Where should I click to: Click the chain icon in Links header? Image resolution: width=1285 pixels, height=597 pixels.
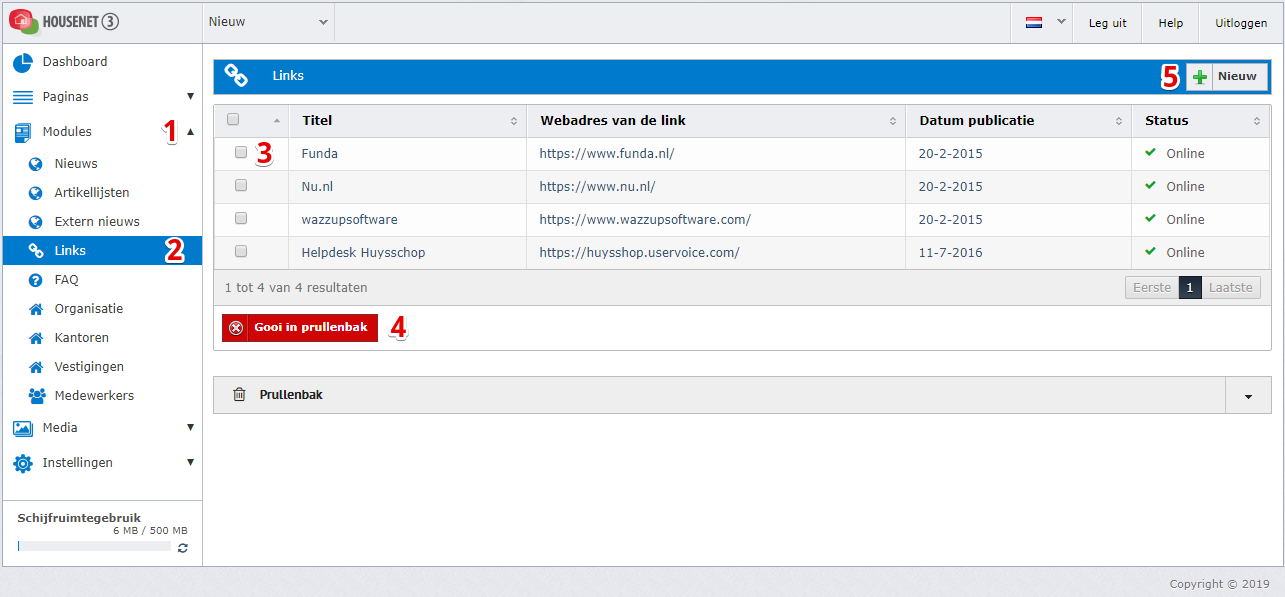236,75
